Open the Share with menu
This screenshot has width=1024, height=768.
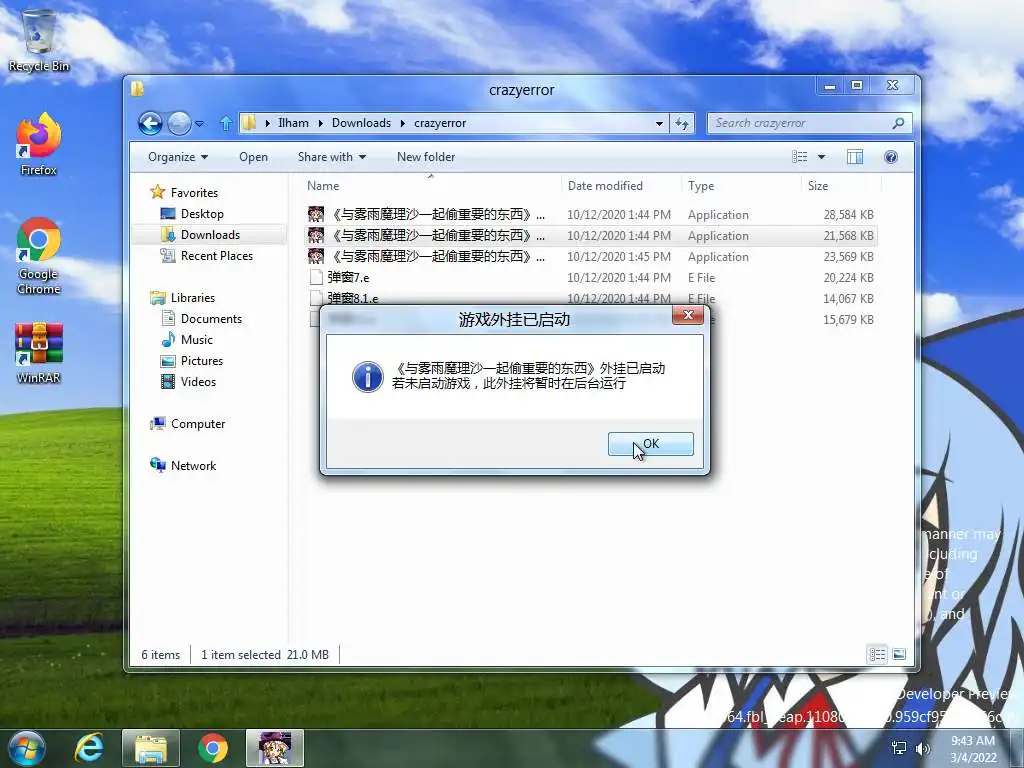pos(332,157)
